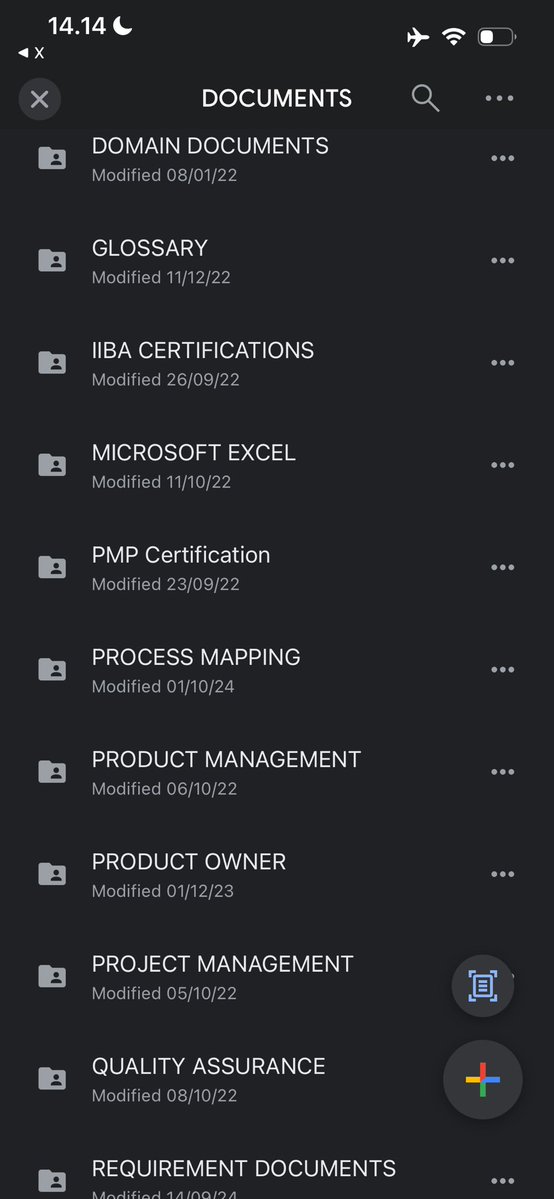Tap the Modified 01/12/23 date
554x1199 pixels.
(x=163, y=892)
